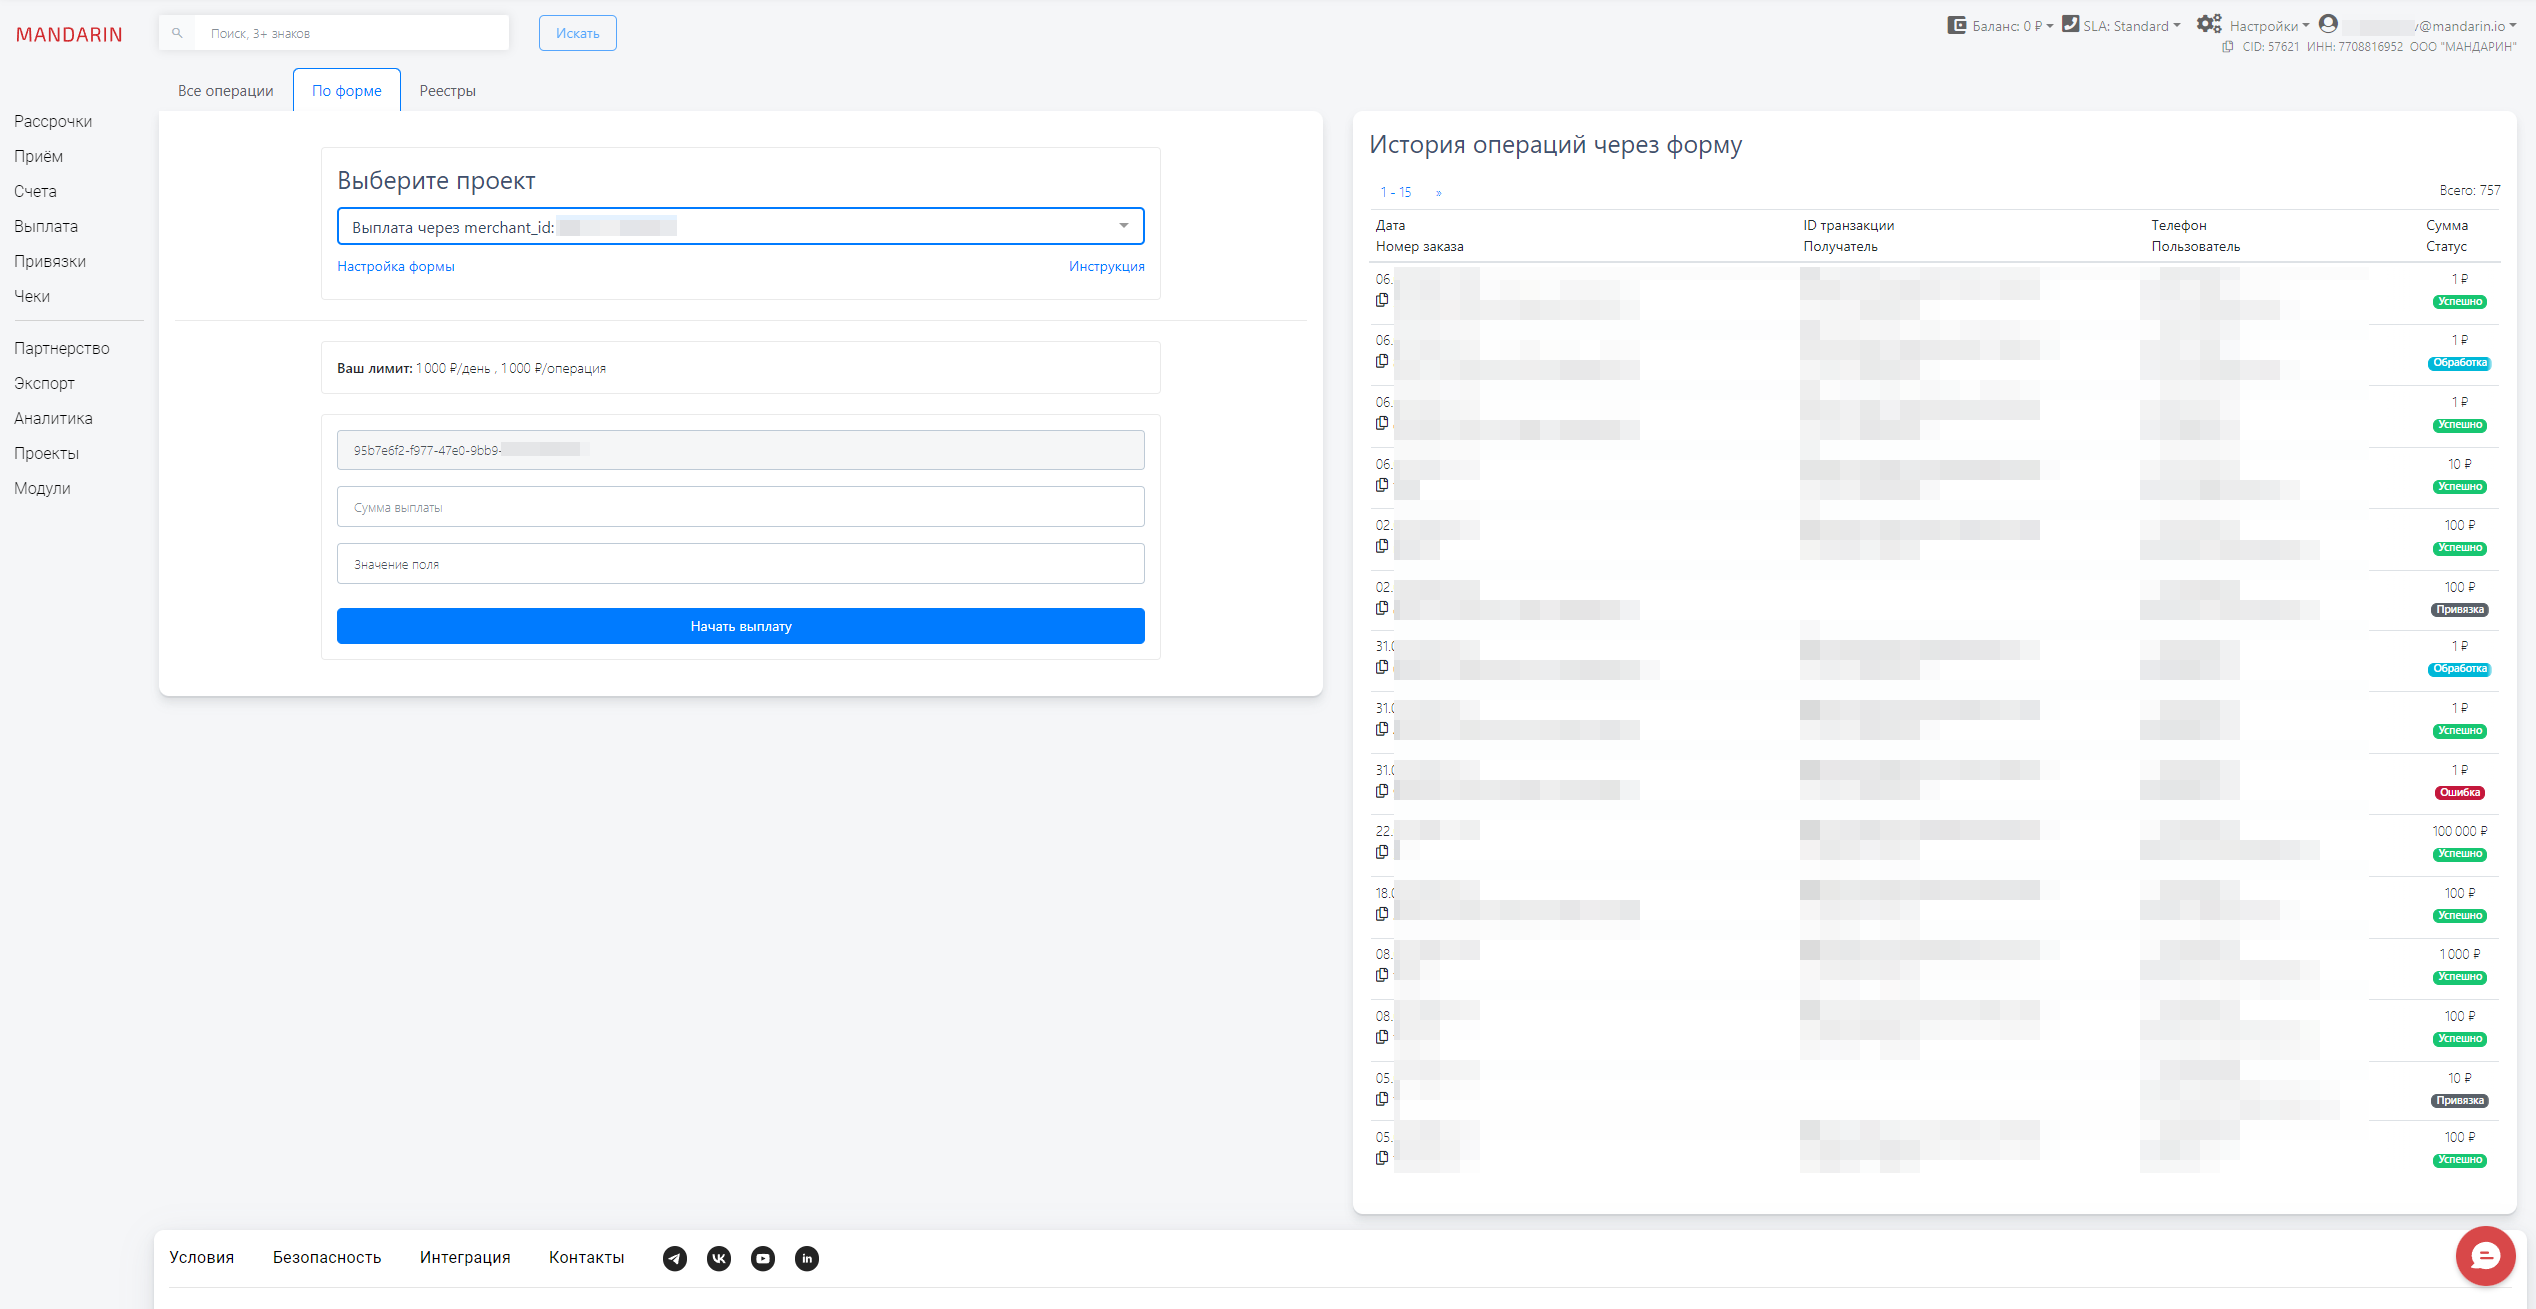Copy the CID using copy icon
This screenshot has height=1309, width=2536.
coord(2227,47)
